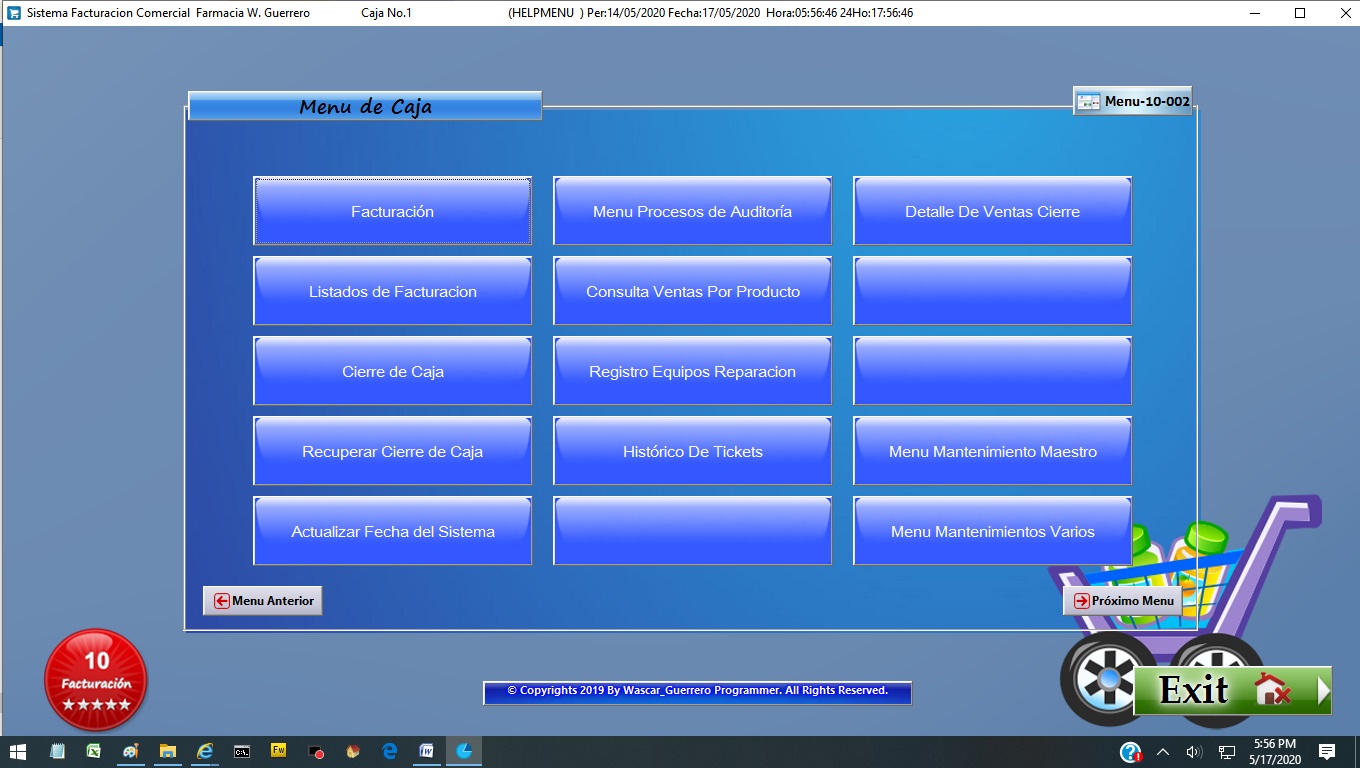Click the red 10 Facturación badge
Screen dimensions: 1360x768
click(x=96, y=679)
